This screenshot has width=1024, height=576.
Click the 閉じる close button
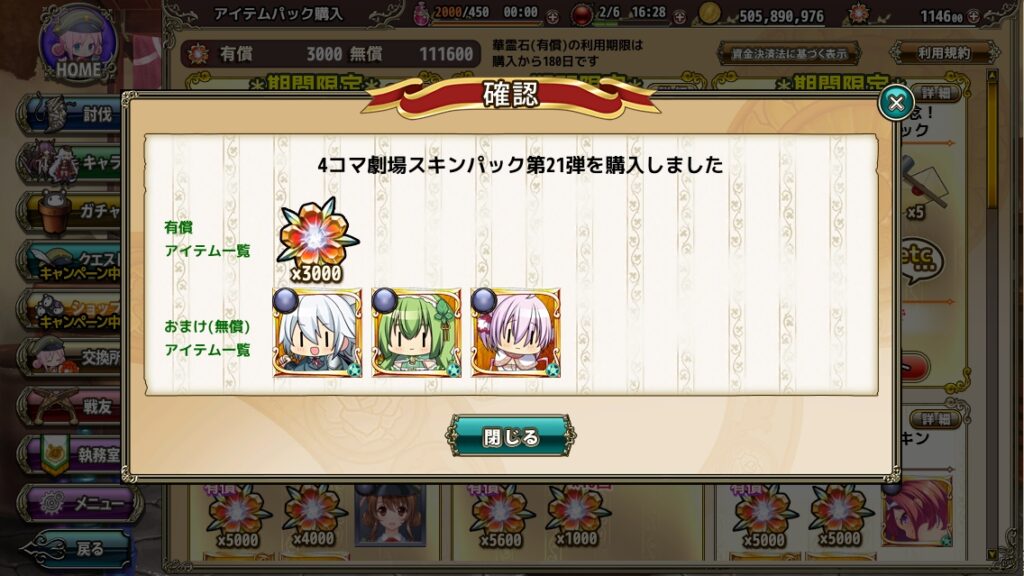pyautogui.click(x=511, y=436)
